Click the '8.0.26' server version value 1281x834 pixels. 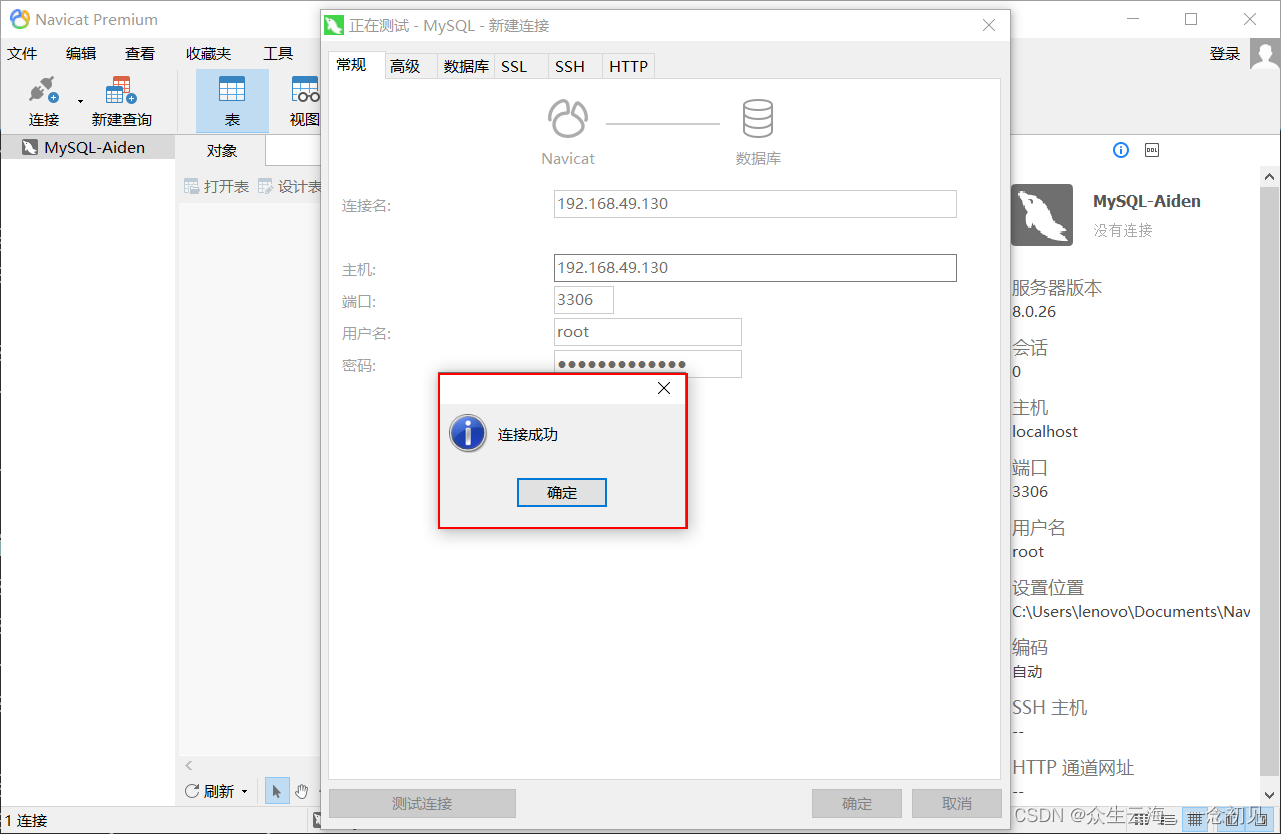click(x=1034, y=312)
